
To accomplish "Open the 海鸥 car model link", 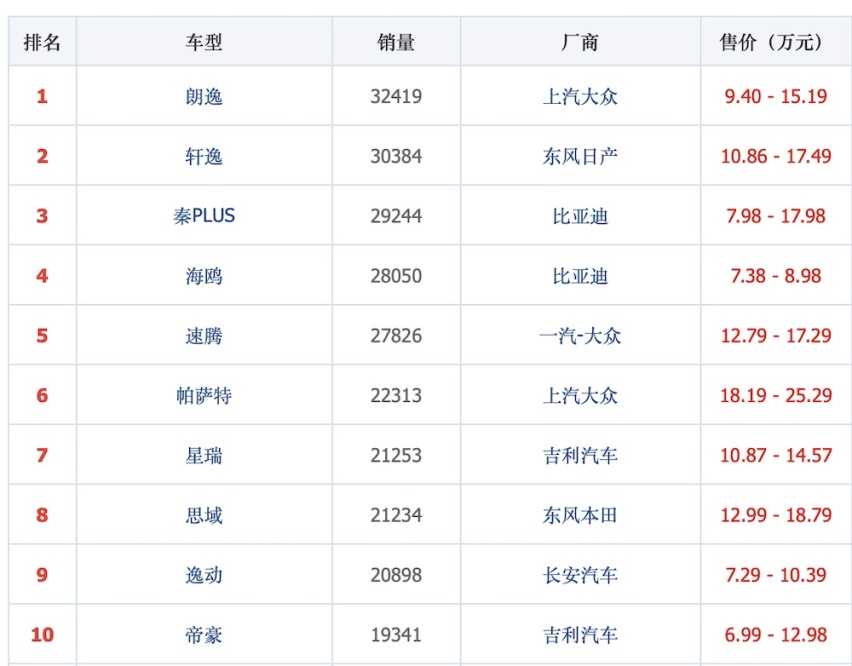I will (204, 276).
